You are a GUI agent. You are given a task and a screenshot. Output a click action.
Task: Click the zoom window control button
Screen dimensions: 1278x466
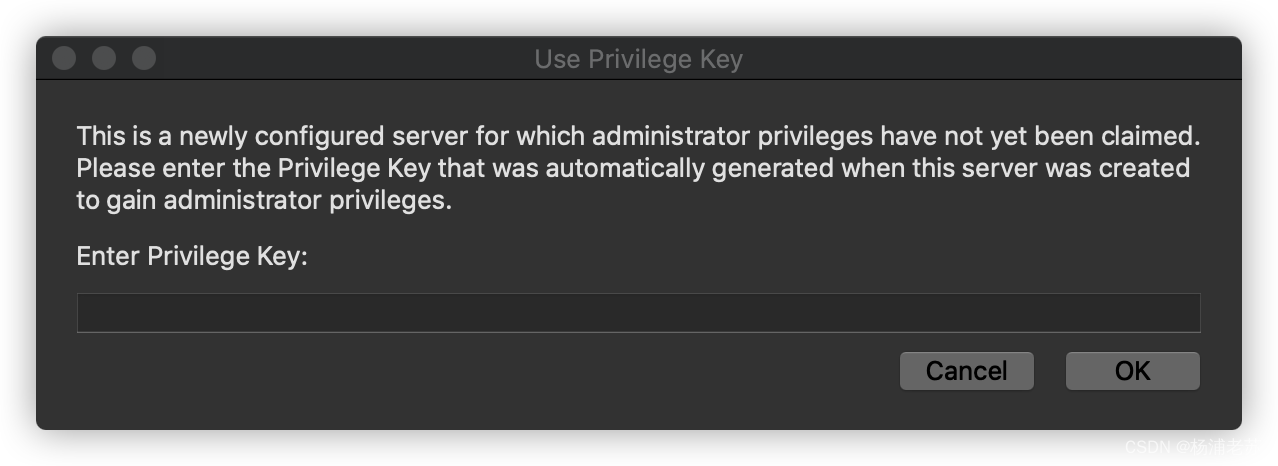[x=144, y=58]
